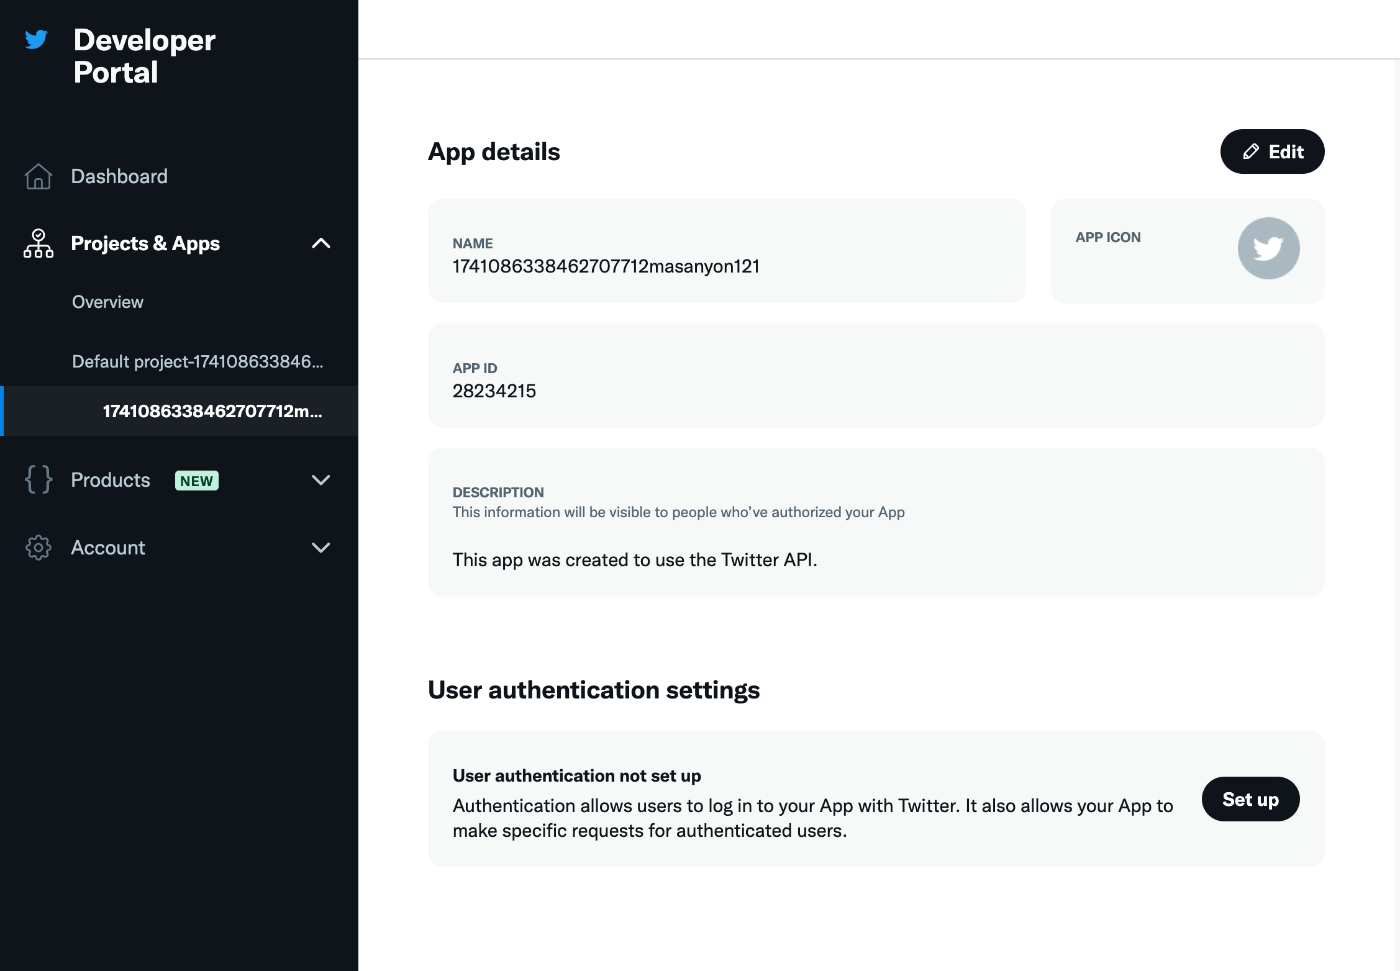This screenshot has height=971, width=1400.
Task: Click app name 1741086338462707712masanyon121
Action: click(606, 266)
